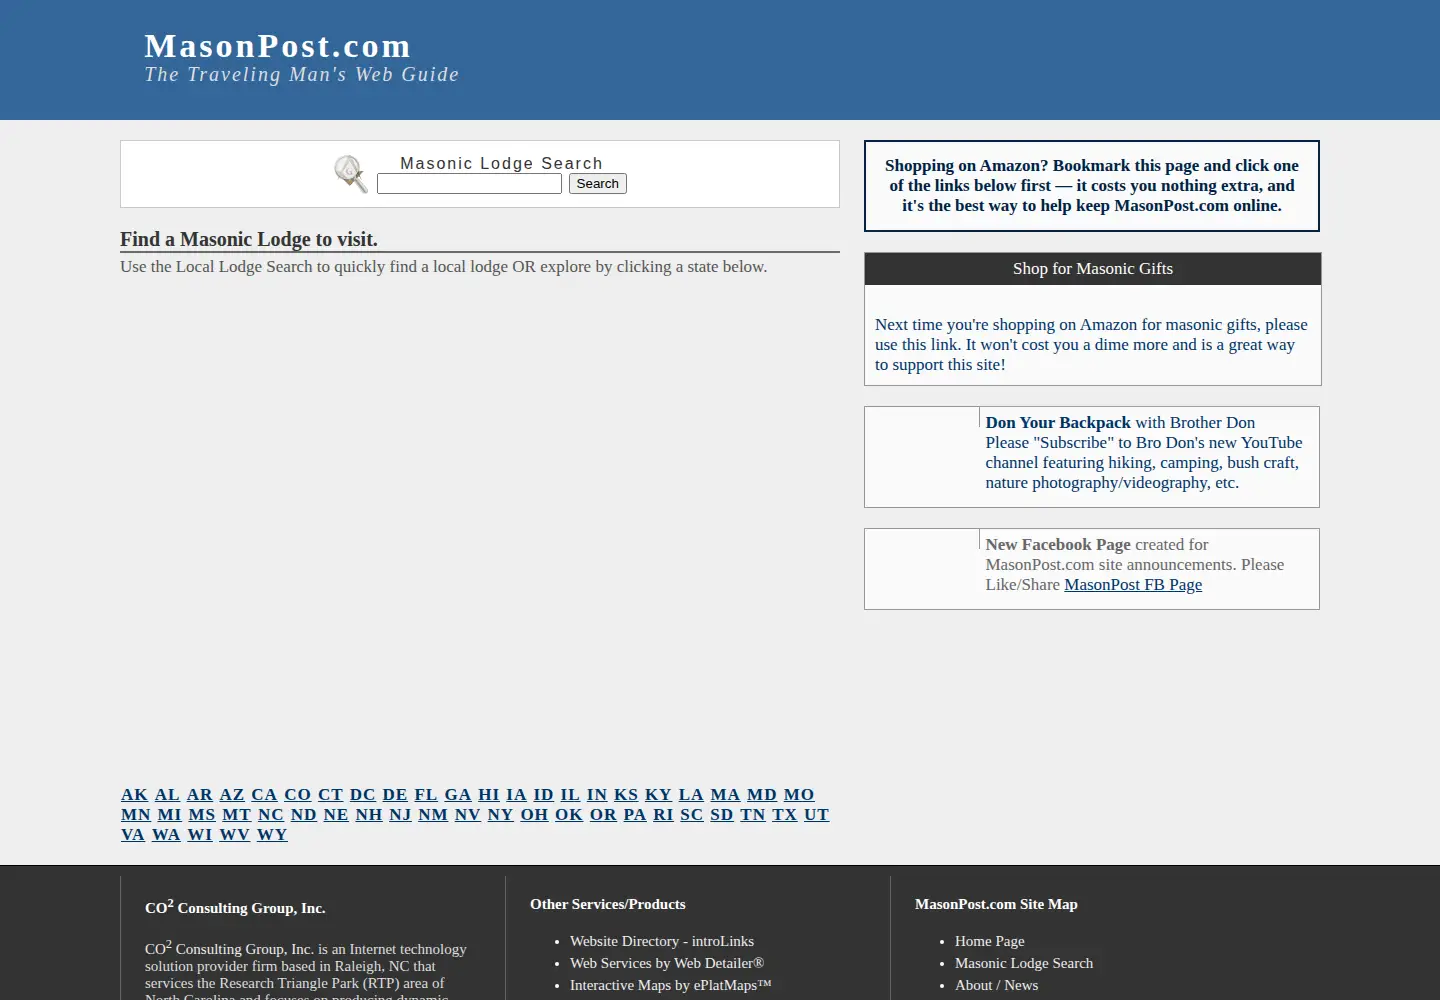Browse lodges in MN state link
The image size is (1440, 1000).
pyautogui.click(x=136, y=815)
